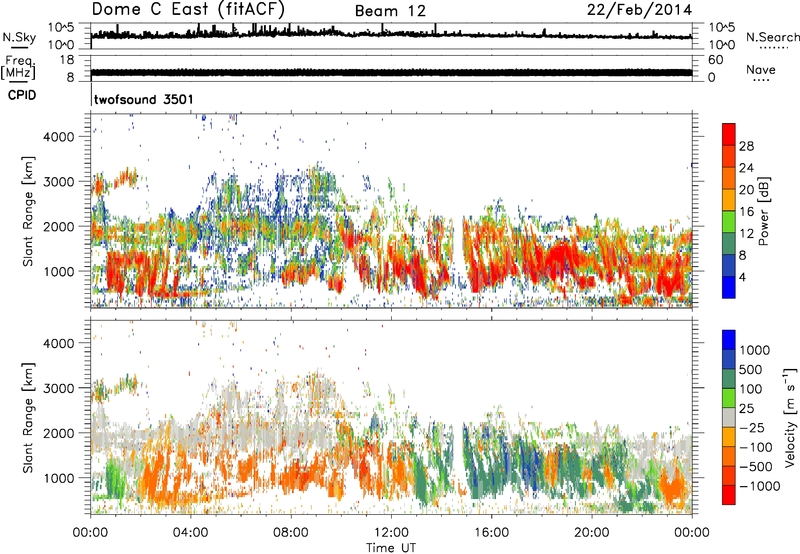
Task: Click the gray velocity segment between 25 and -25
Action: [x=729, y=418]
